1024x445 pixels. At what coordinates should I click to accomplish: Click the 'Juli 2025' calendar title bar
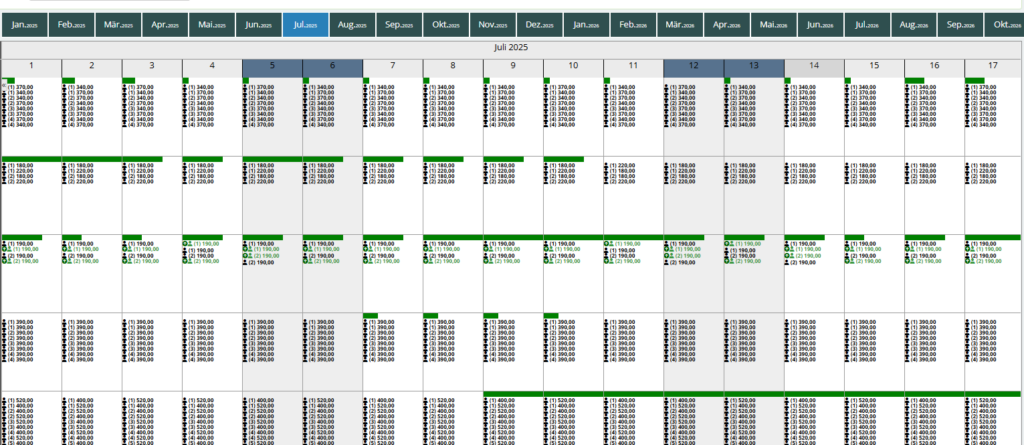pos(512,48)
